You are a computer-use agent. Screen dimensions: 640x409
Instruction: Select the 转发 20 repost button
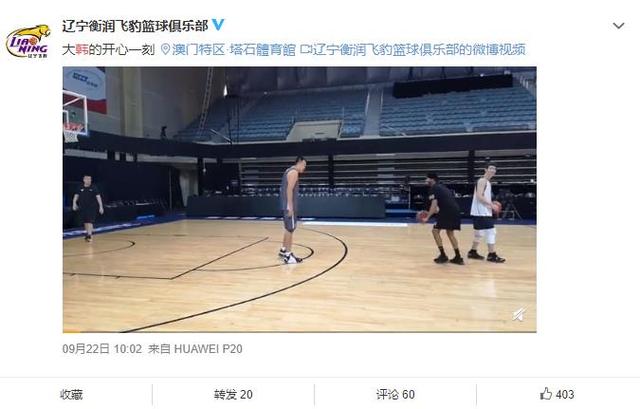pos(233,395)
